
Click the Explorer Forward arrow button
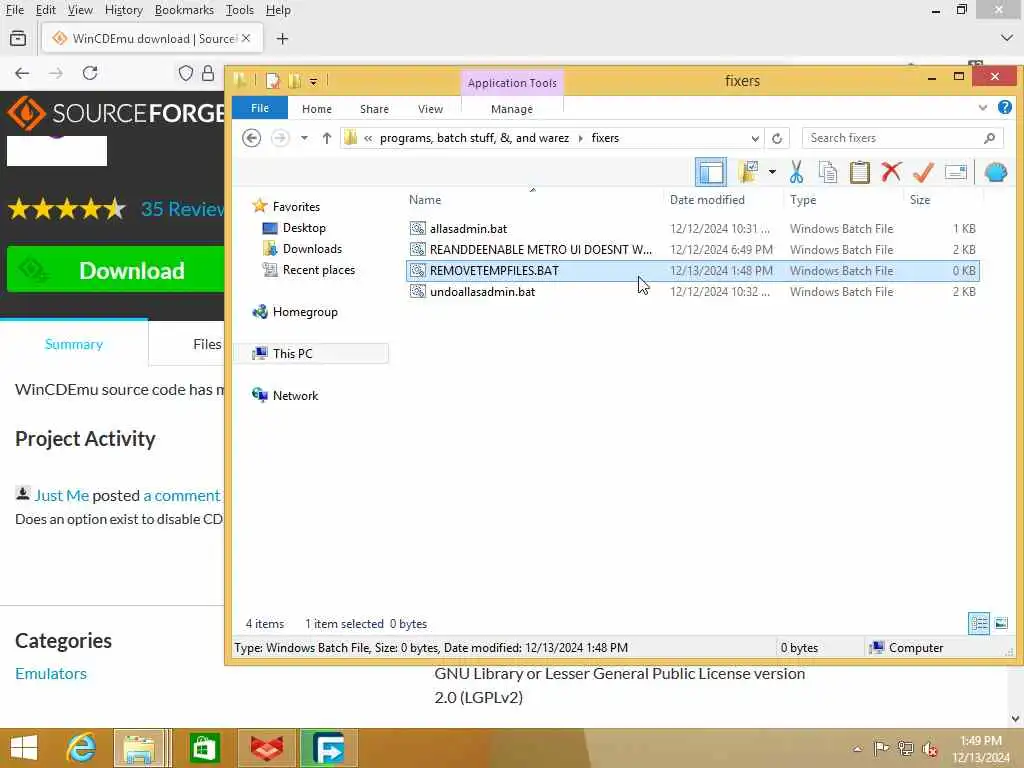(x=280, y=138)
